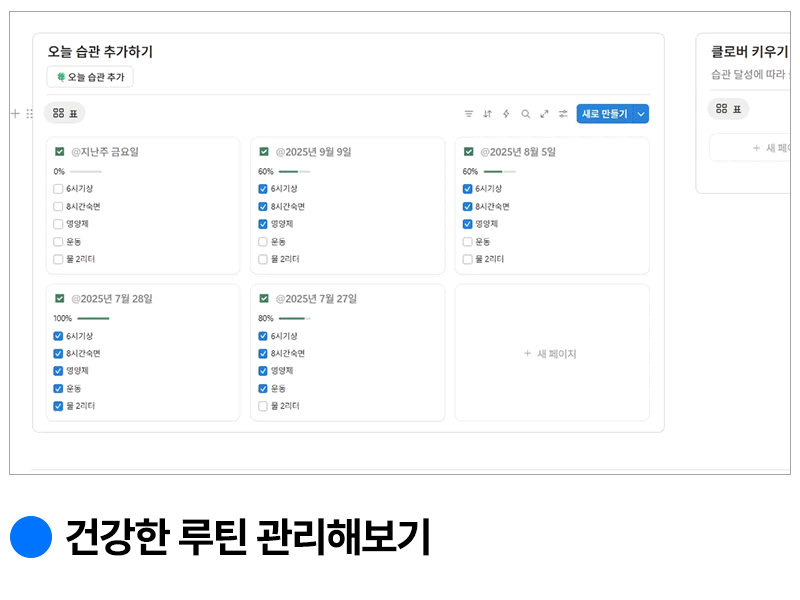
Task: Uncheck 운동 on the 2025년 7월 27일 card
Action: click(x=263, y=389)
